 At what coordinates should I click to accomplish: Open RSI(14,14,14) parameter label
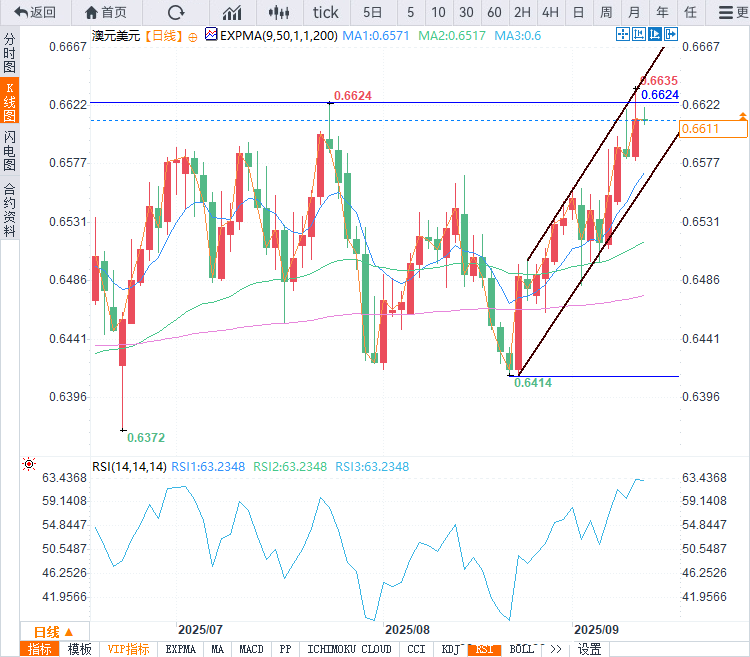[129, 467]
